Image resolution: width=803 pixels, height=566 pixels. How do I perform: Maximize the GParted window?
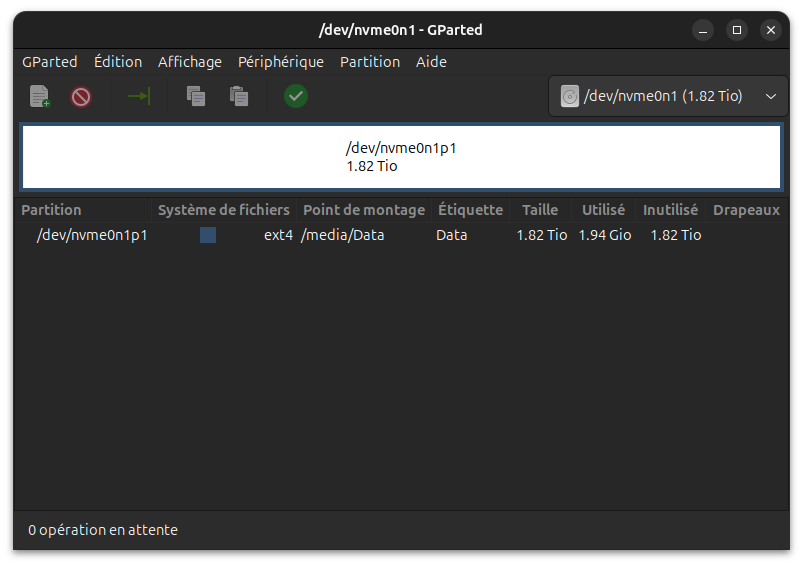(x=737, y=30)
